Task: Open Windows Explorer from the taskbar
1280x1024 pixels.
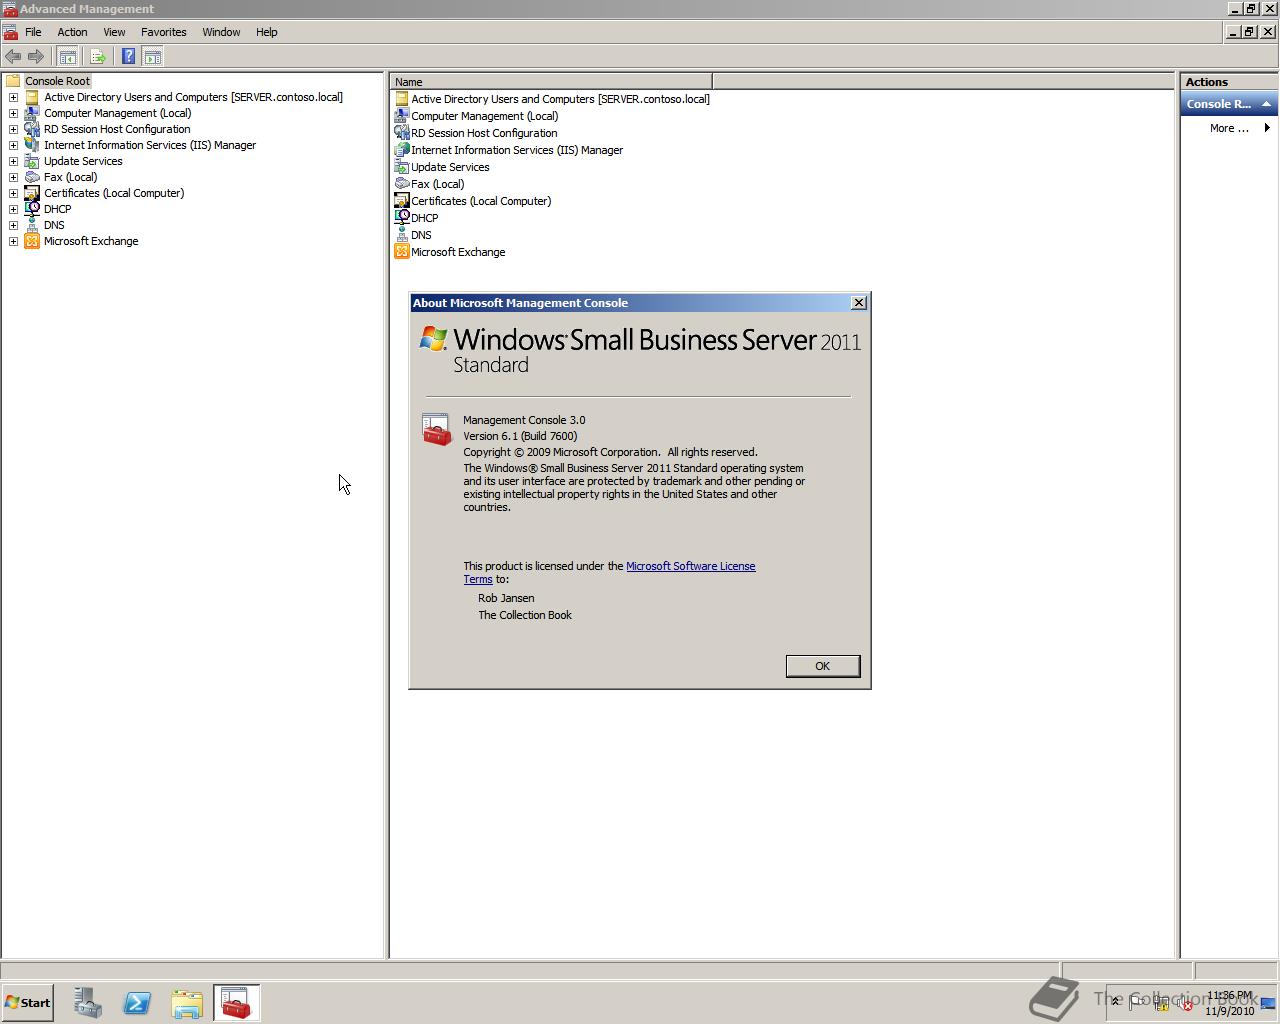Action: tap(187, 1003)
